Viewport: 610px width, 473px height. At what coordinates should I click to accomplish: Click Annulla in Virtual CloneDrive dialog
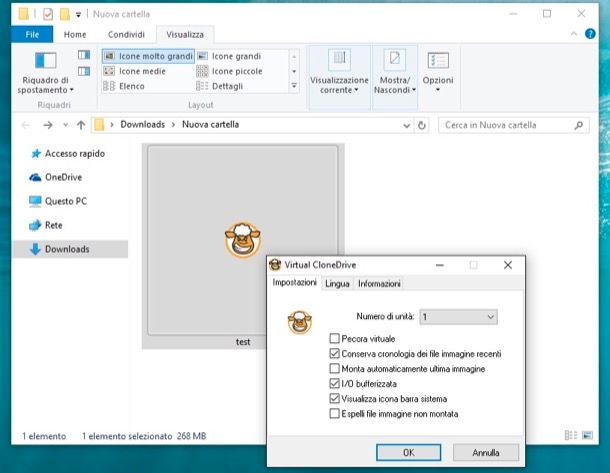tap(486, 452)
